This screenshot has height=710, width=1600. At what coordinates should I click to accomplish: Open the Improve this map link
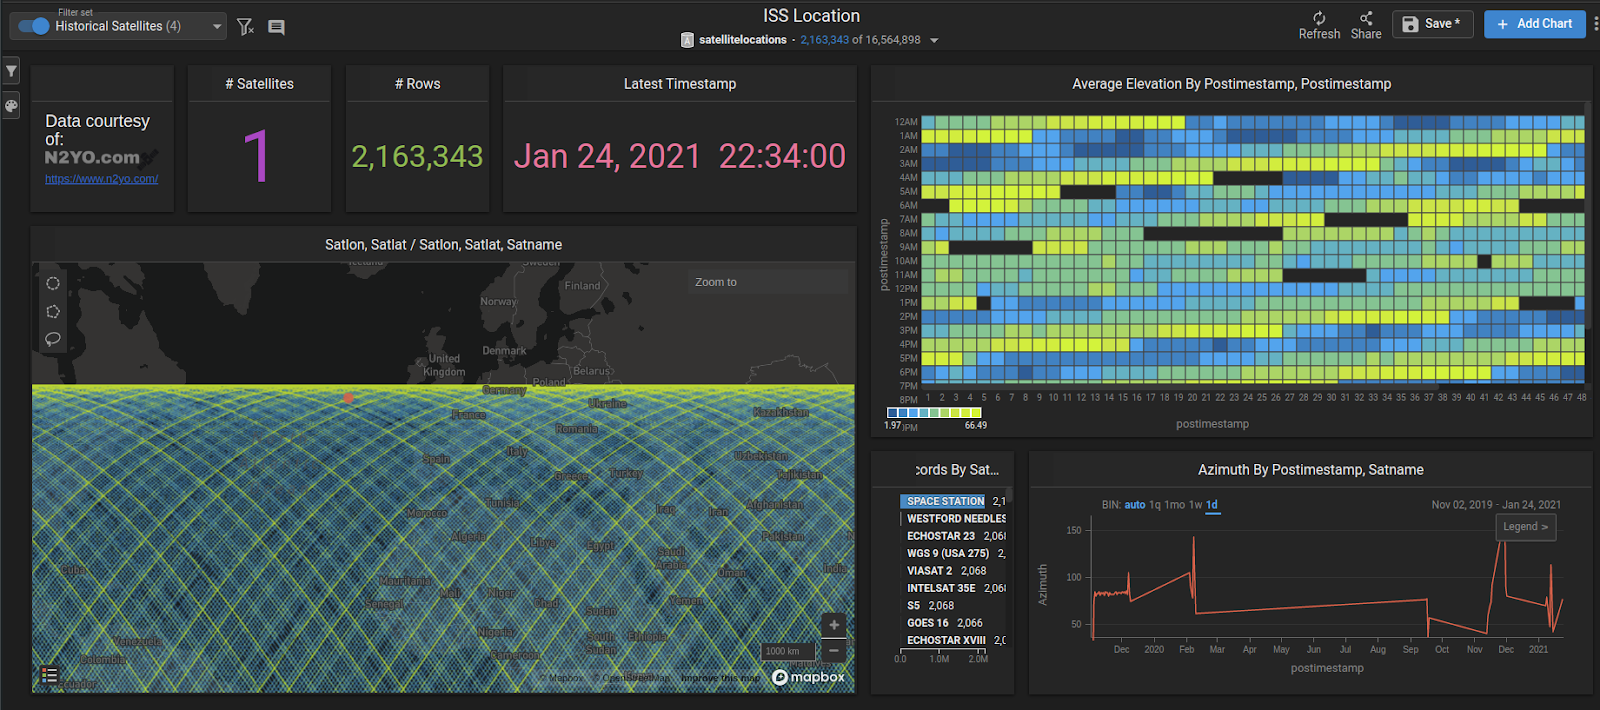click(720, 678)
